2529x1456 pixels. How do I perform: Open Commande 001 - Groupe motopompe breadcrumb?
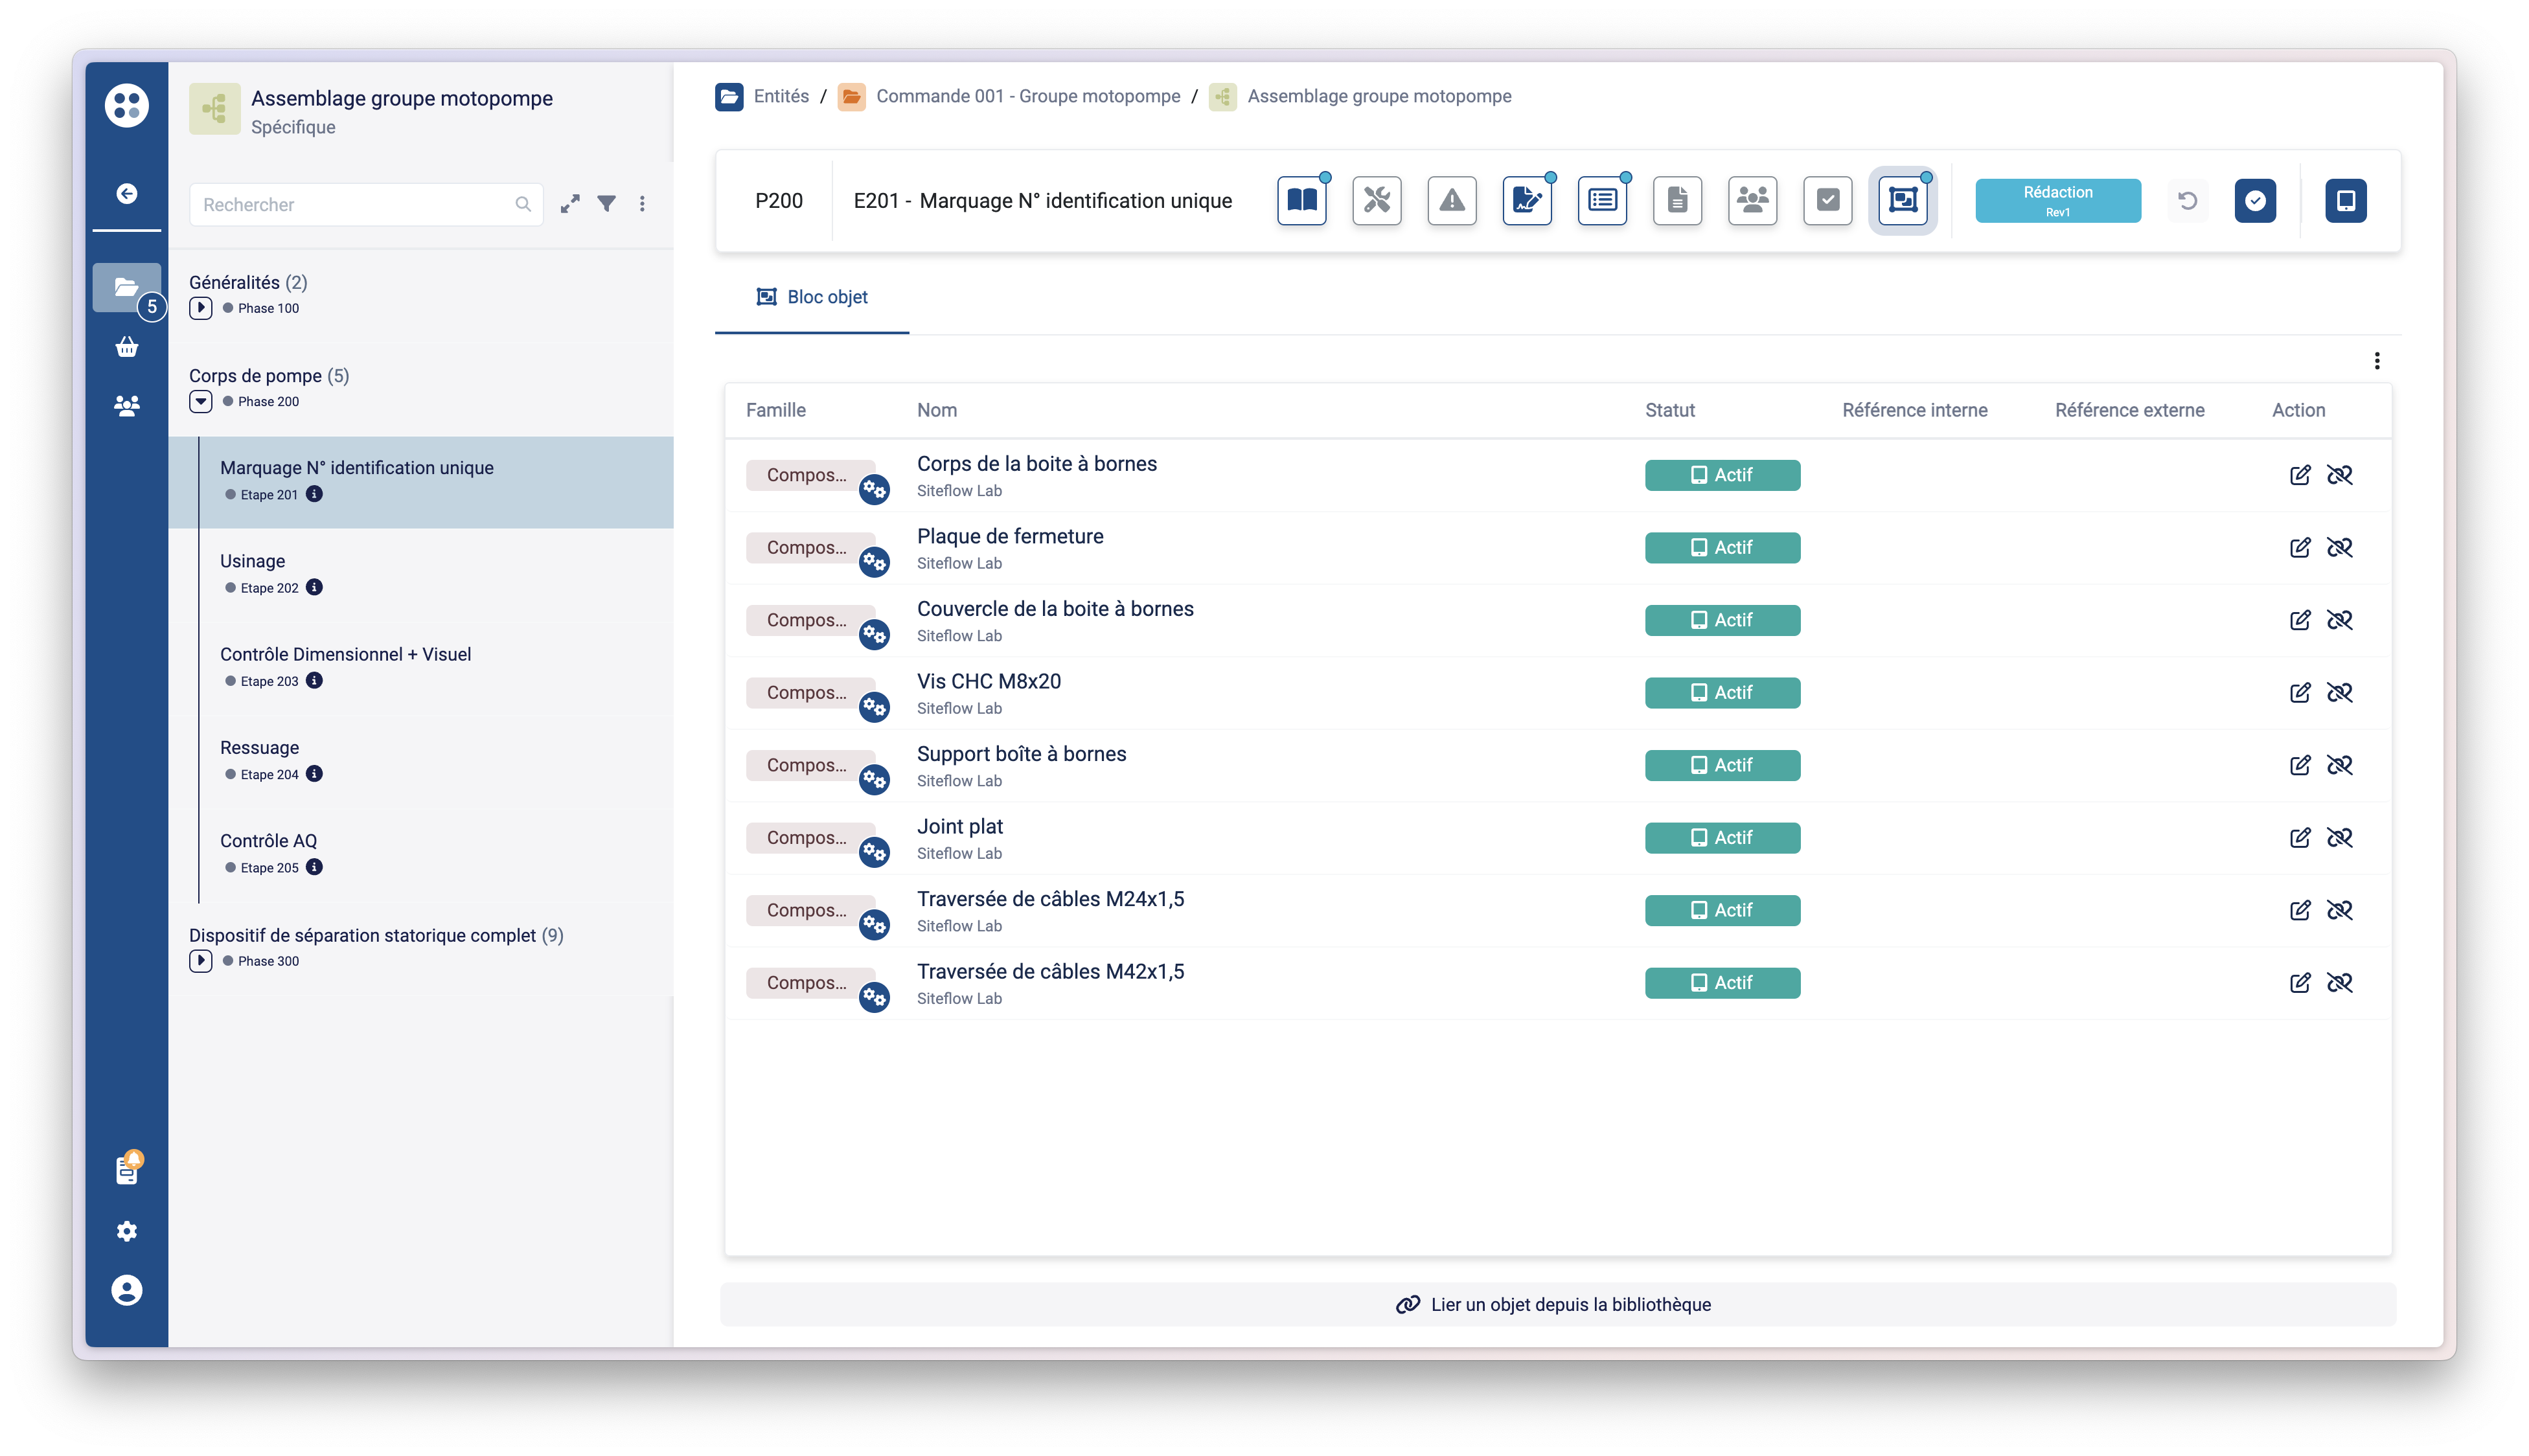tap(1027, 96)
